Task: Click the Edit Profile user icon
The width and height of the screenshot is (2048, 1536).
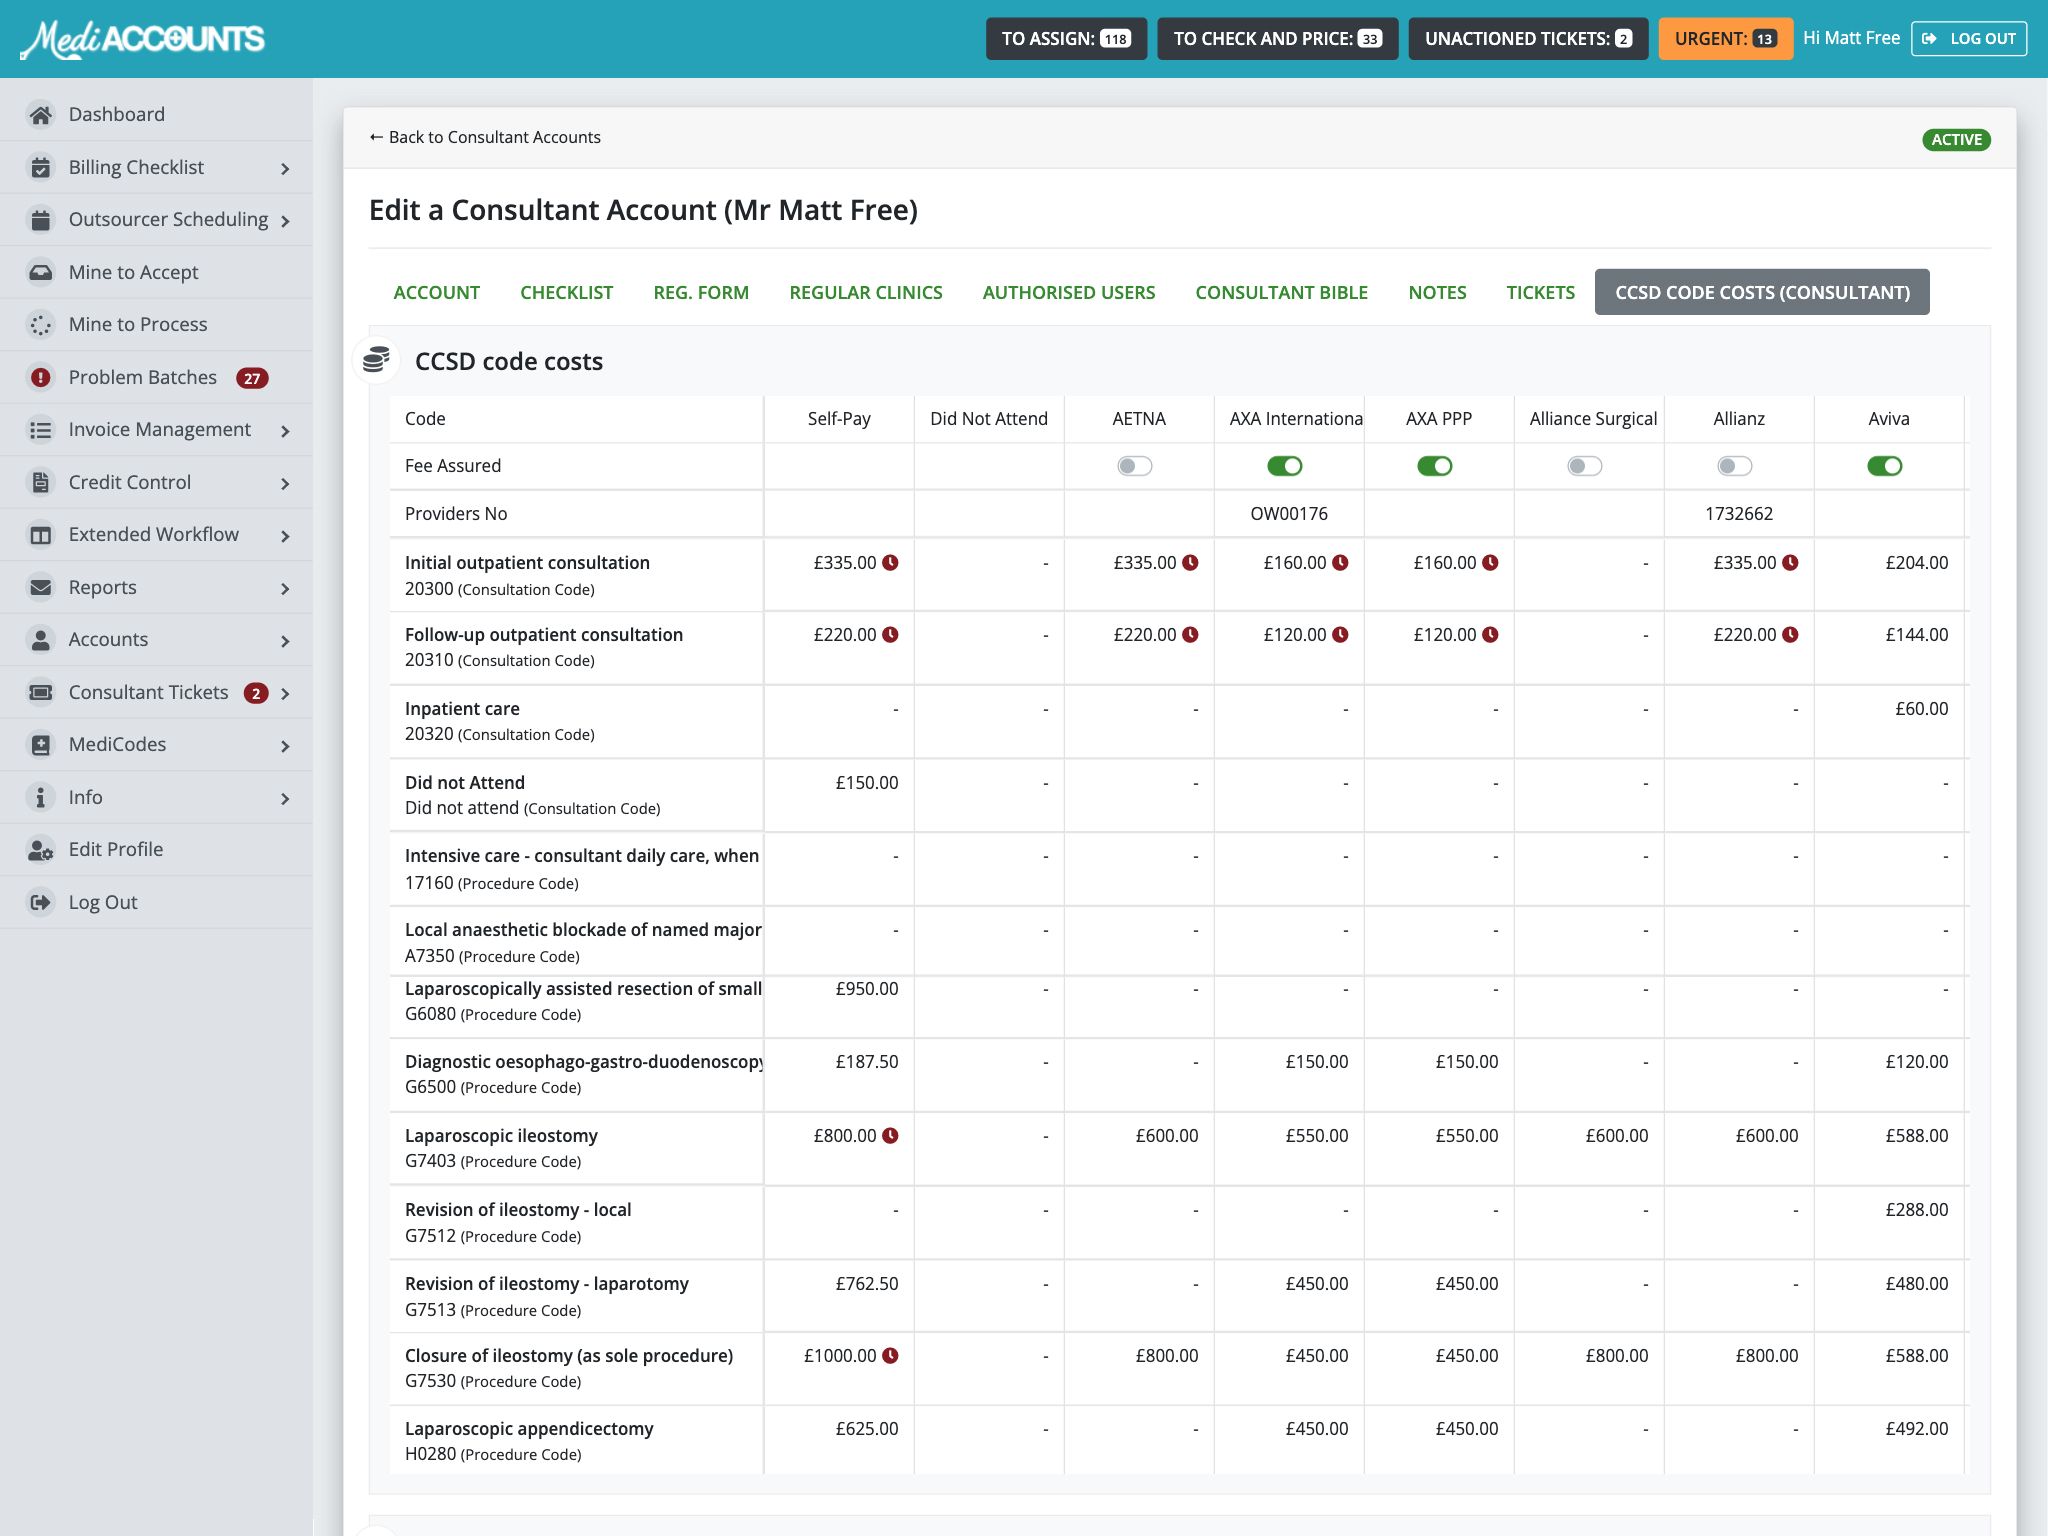Action: pyautogui.click(x=40, y=850)
